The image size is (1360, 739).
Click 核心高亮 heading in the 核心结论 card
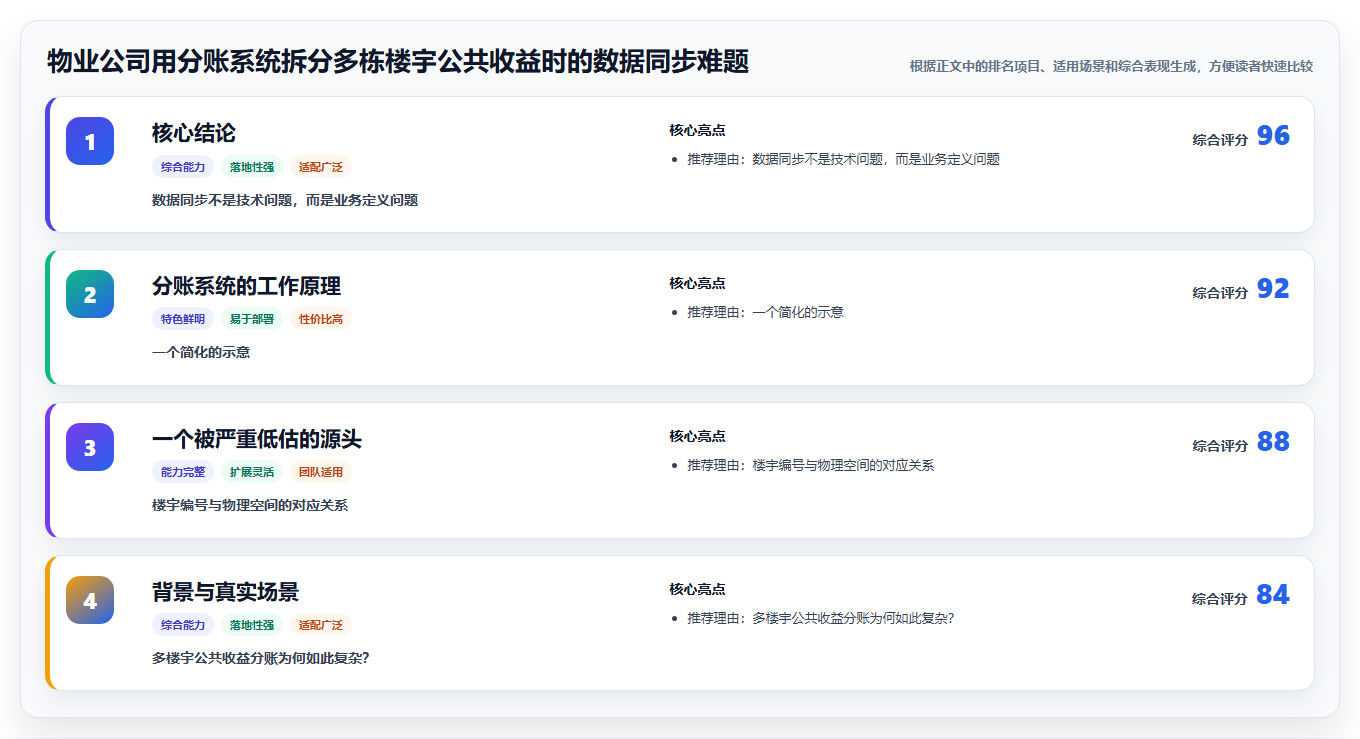(x=697, y=130)
